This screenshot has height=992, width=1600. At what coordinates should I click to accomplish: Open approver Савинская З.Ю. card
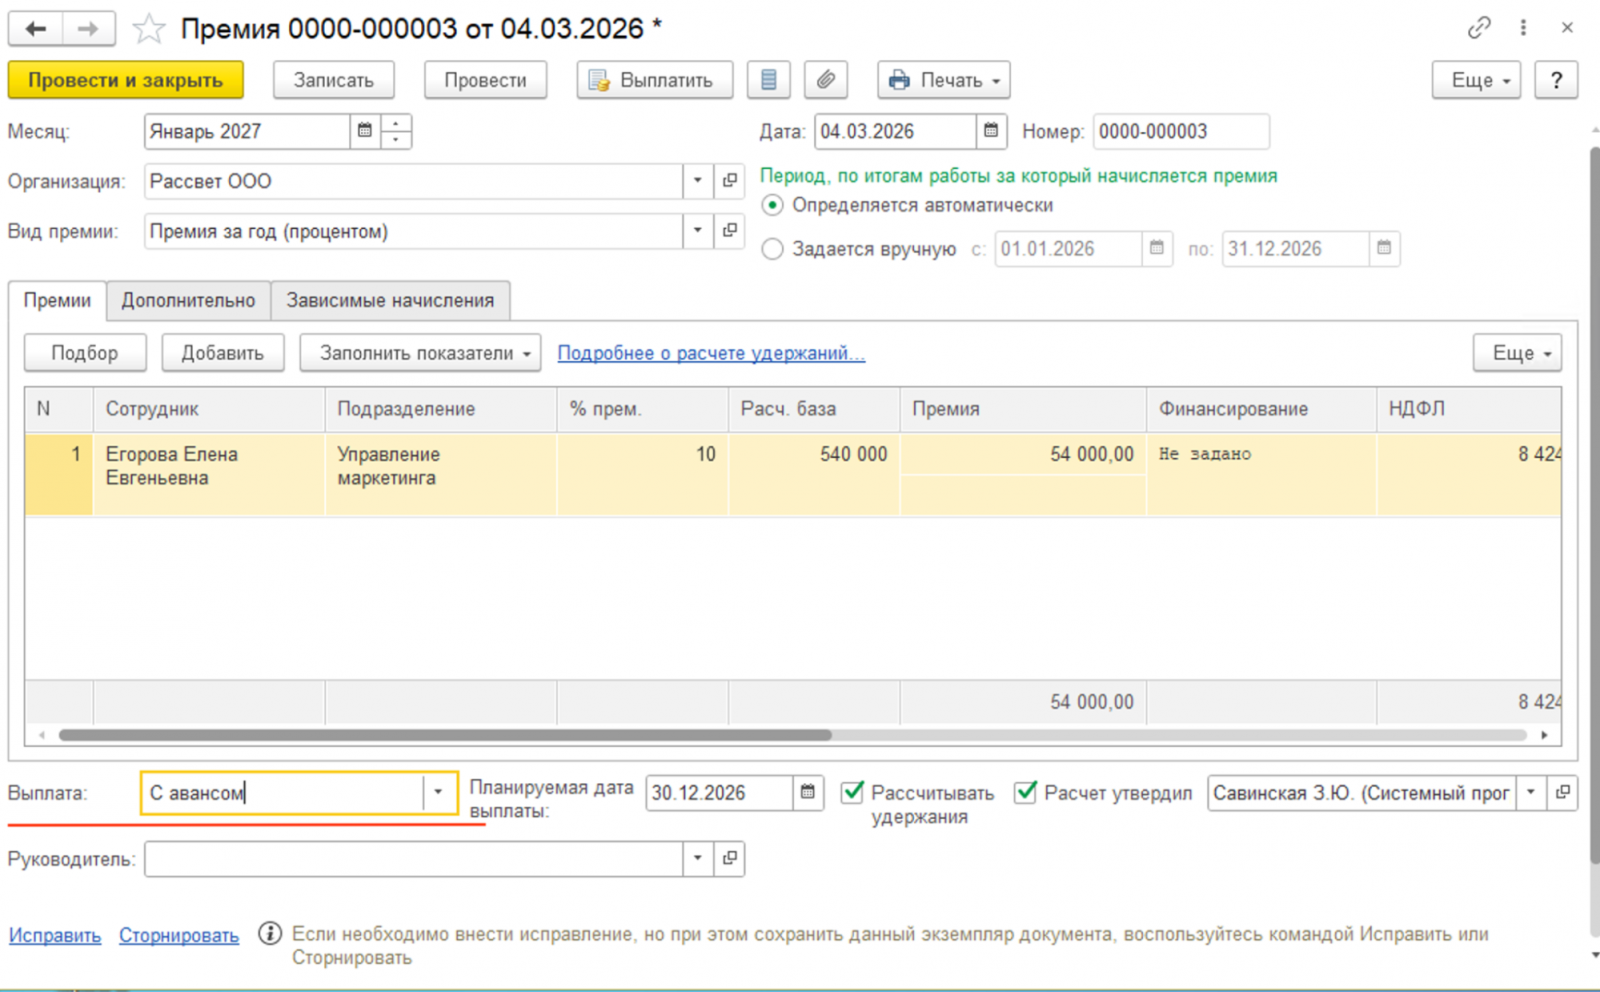pyautogui.click(x=1562, y=793)
